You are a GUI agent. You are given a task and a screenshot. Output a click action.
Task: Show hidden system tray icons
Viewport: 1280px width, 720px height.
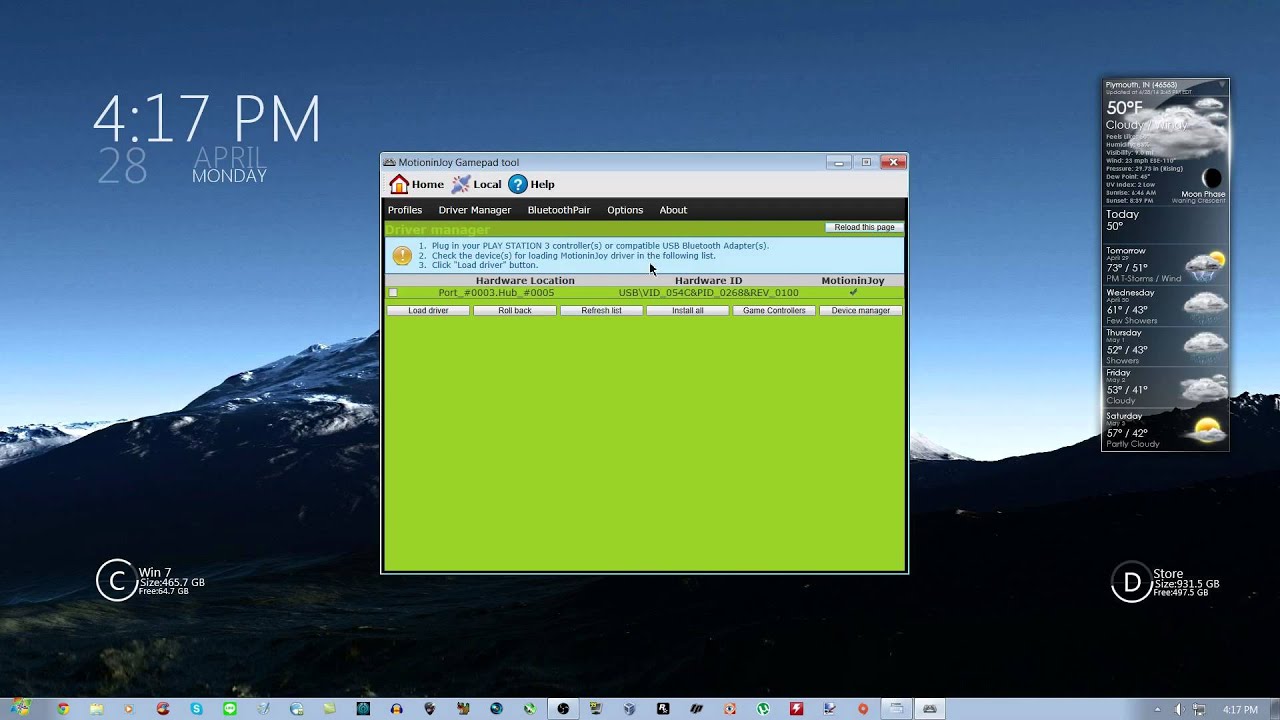[x=1158, y=710]
